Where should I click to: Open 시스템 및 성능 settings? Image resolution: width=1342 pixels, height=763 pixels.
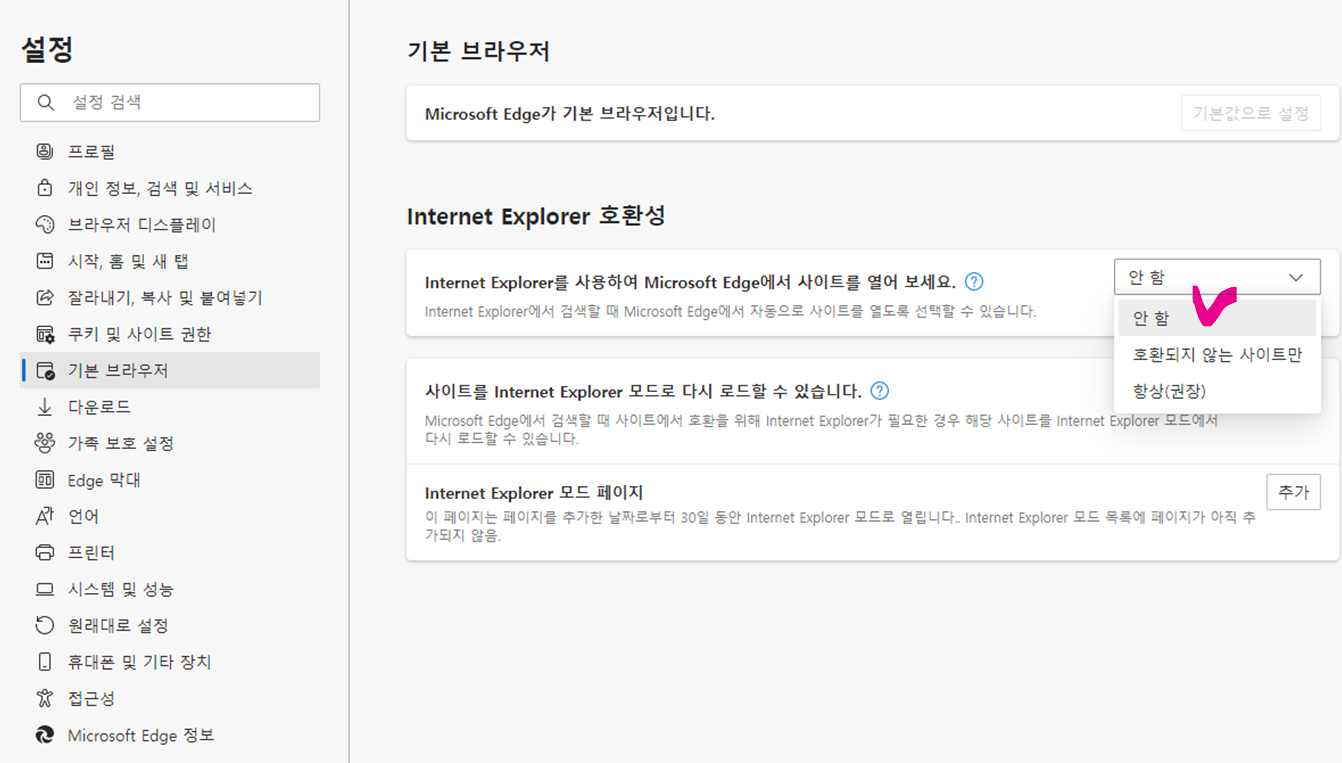point(170,589)
